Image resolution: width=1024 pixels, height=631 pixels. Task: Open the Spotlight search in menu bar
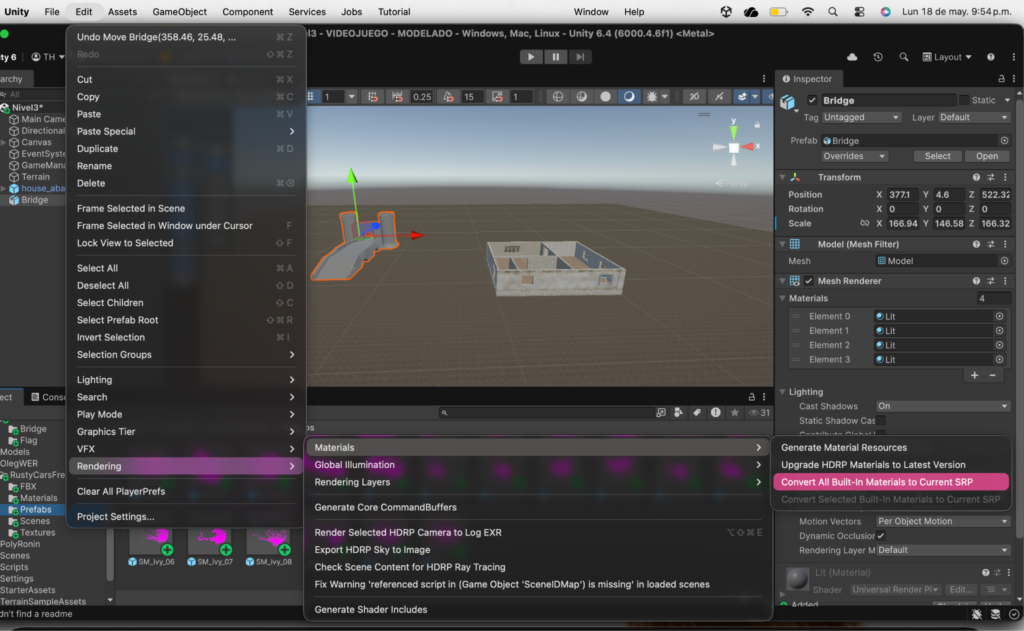click(x=833, y=12)
